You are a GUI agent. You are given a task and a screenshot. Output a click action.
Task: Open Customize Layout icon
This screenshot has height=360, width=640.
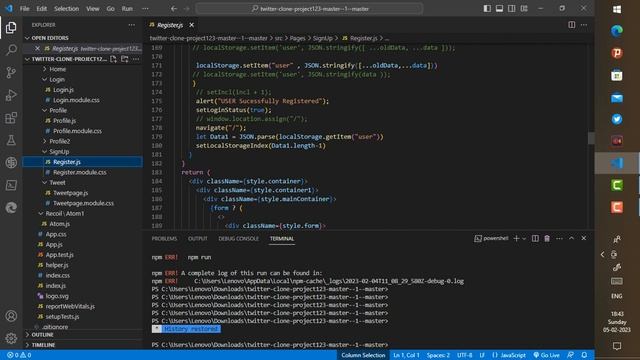coord(524,9)
